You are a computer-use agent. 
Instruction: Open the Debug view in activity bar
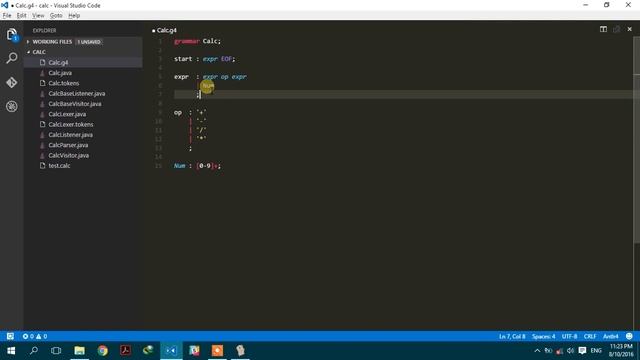tap(12, 107)
